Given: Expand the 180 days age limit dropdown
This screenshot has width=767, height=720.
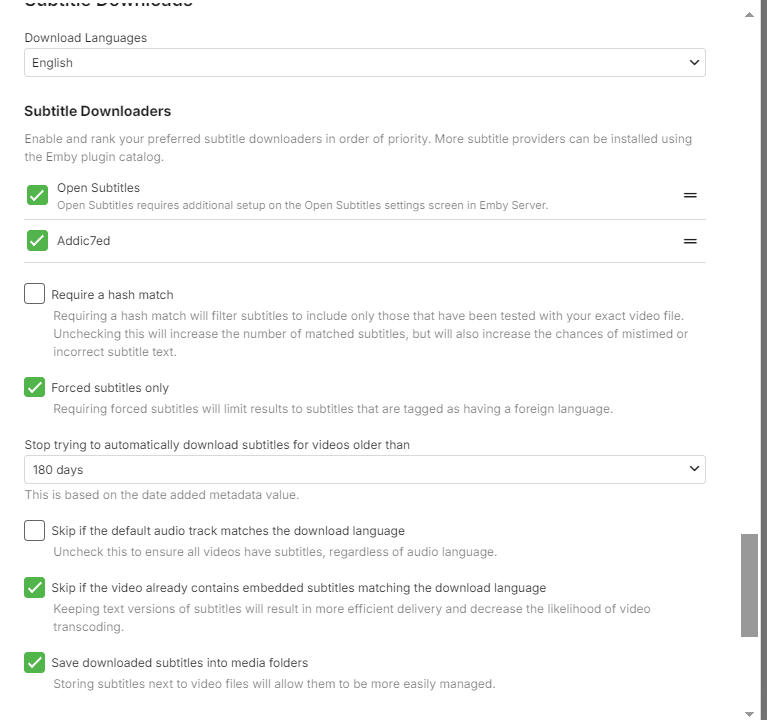Looking at the screenshot, I should 364,469.
